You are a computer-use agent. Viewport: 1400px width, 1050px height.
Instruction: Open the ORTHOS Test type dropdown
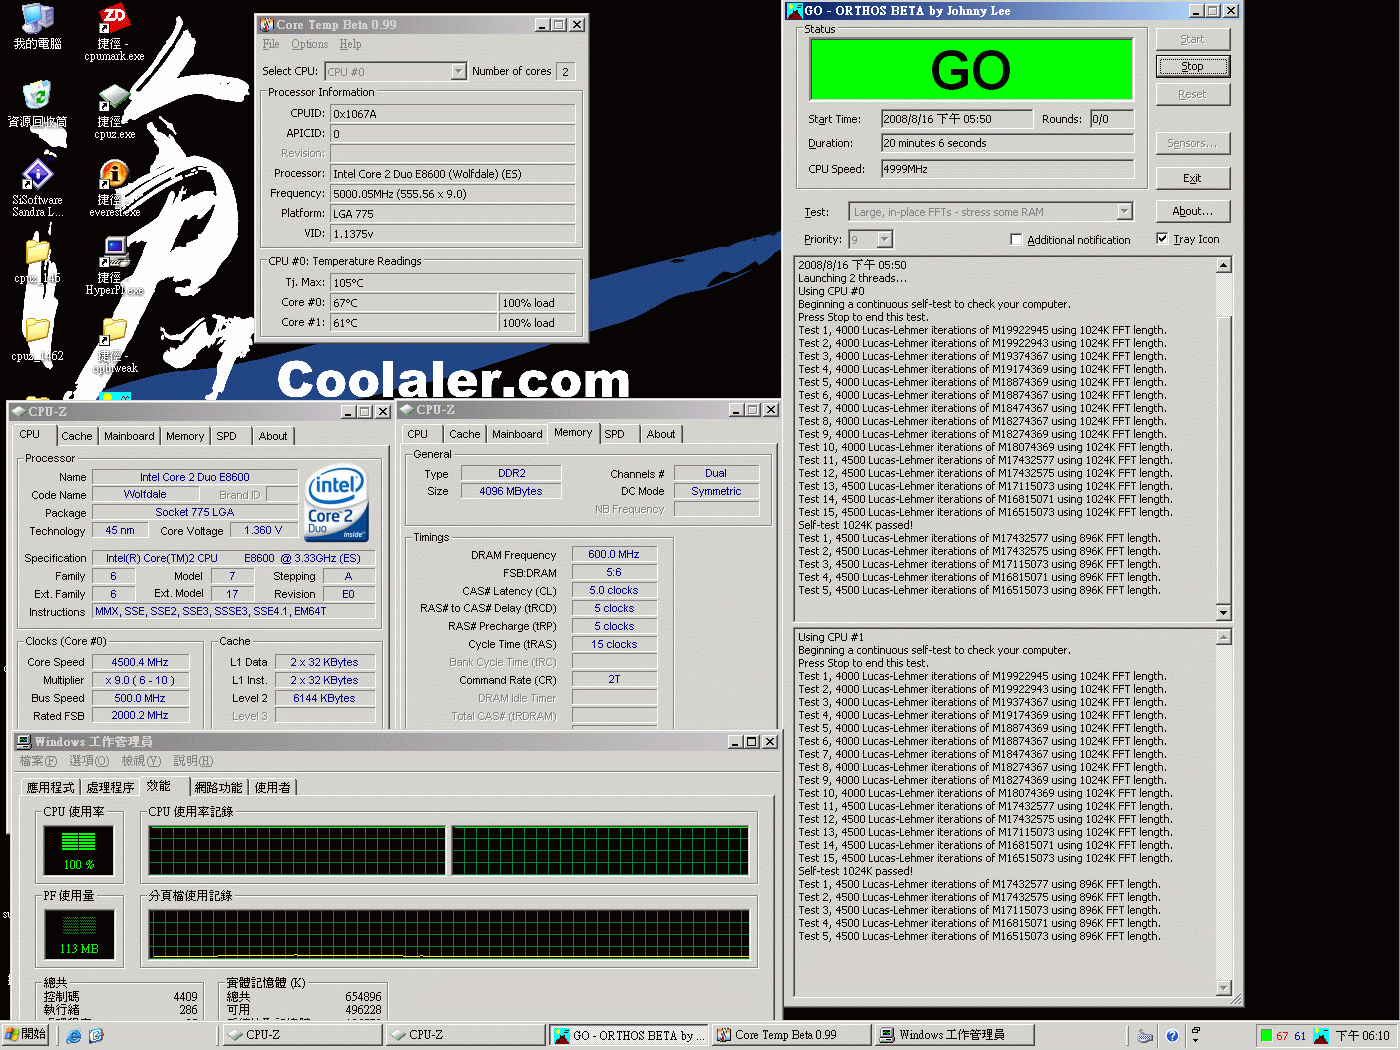coord(1124,212)
